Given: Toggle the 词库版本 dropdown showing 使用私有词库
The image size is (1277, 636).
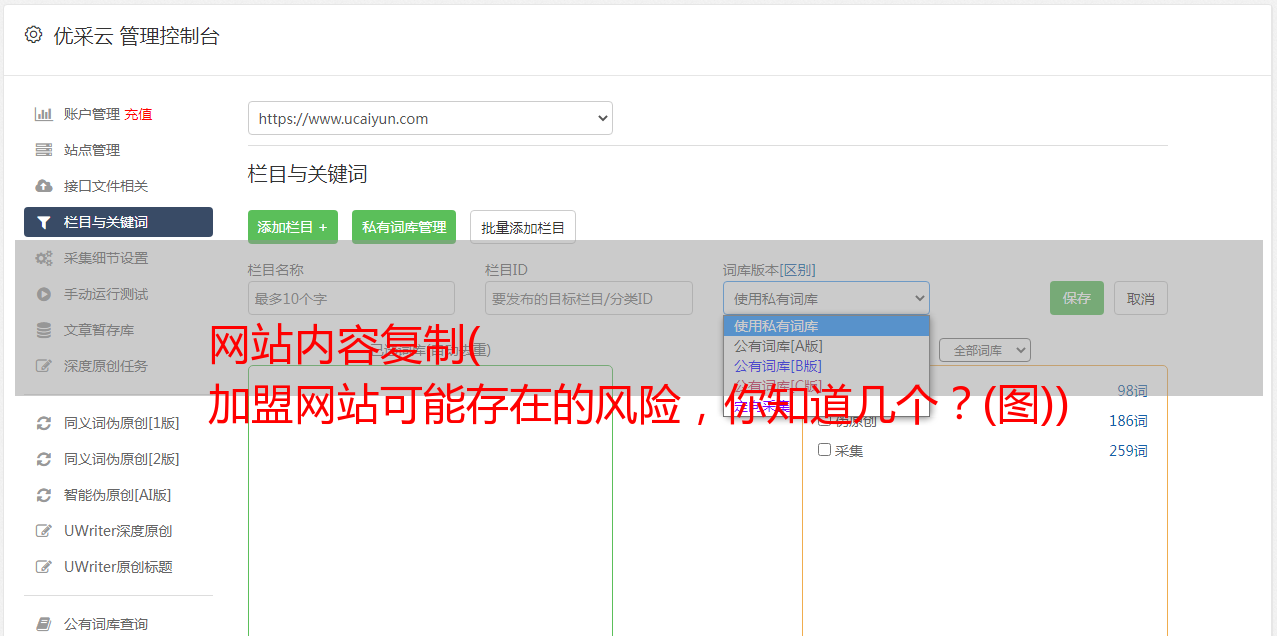Looking at the screenshot, I should [x=826, y=298].
